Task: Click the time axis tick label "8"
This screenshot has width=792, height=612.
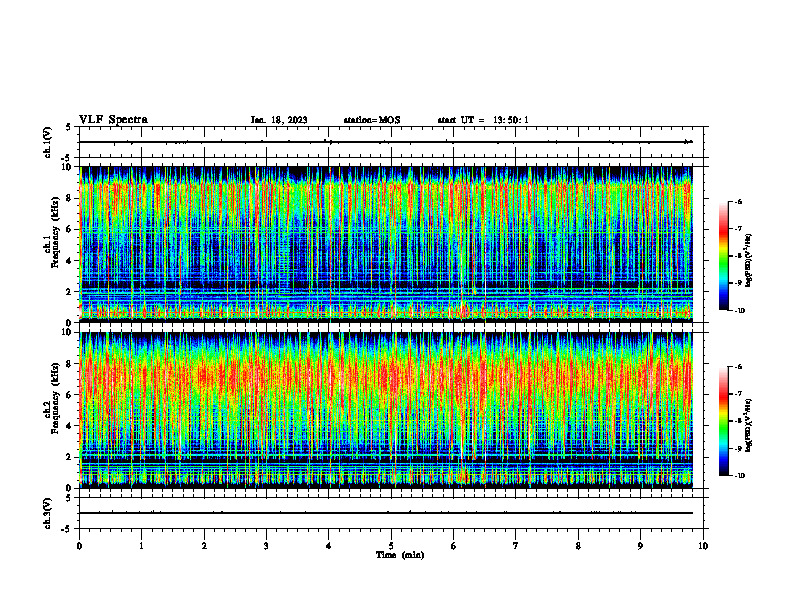Action: click(578, 546)
